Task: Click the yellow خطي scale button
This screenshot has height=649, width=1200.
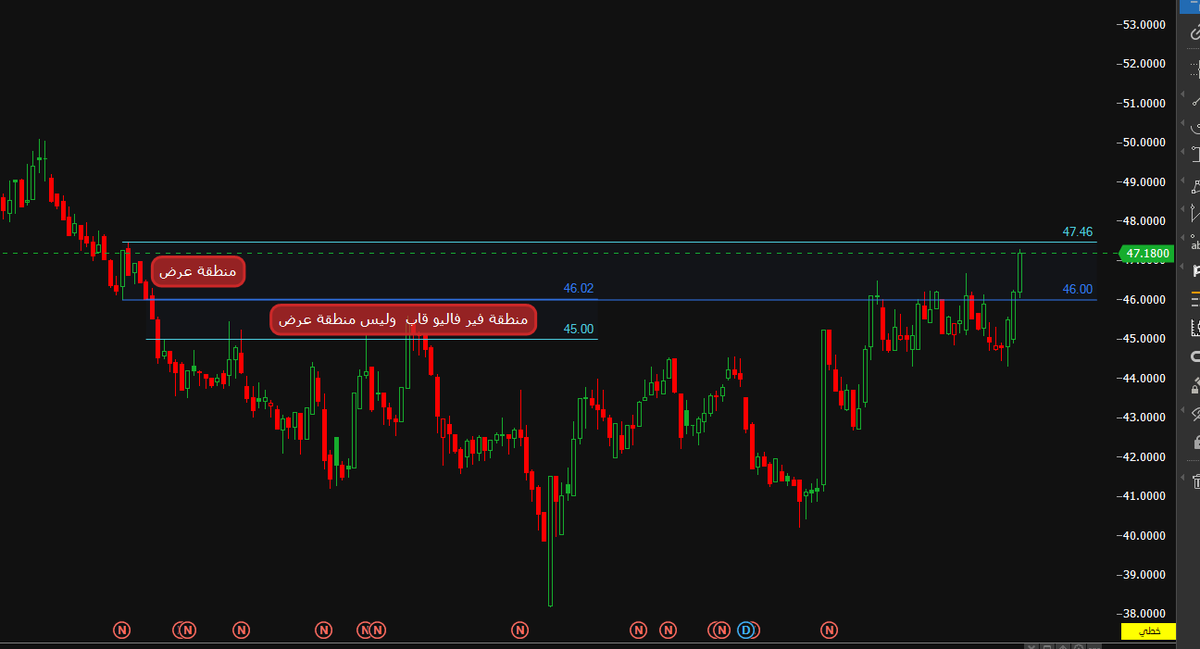Action: point(1146,632)
